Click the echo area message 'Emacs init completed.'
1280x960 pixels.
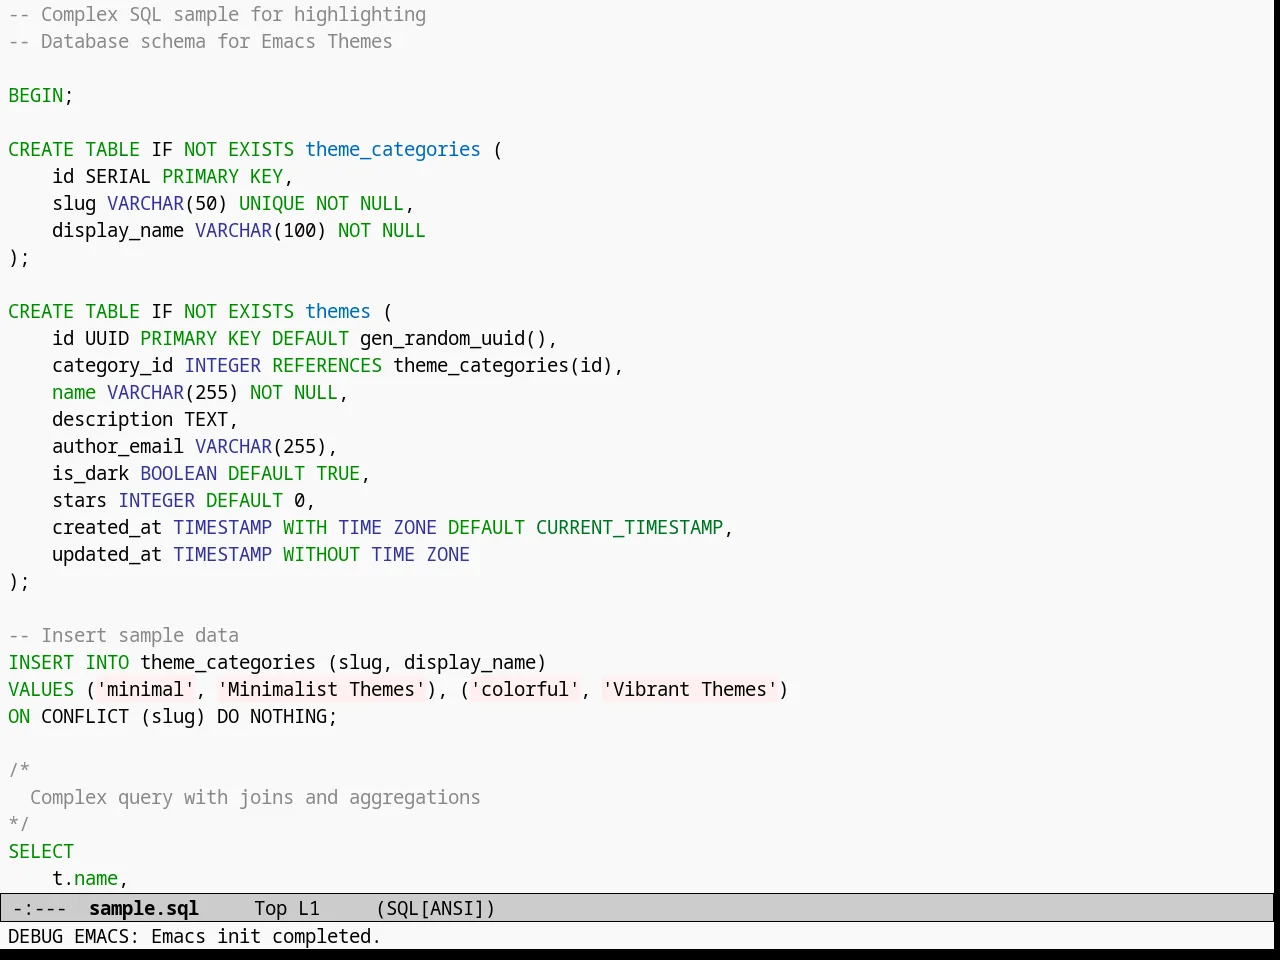(266, 936)
